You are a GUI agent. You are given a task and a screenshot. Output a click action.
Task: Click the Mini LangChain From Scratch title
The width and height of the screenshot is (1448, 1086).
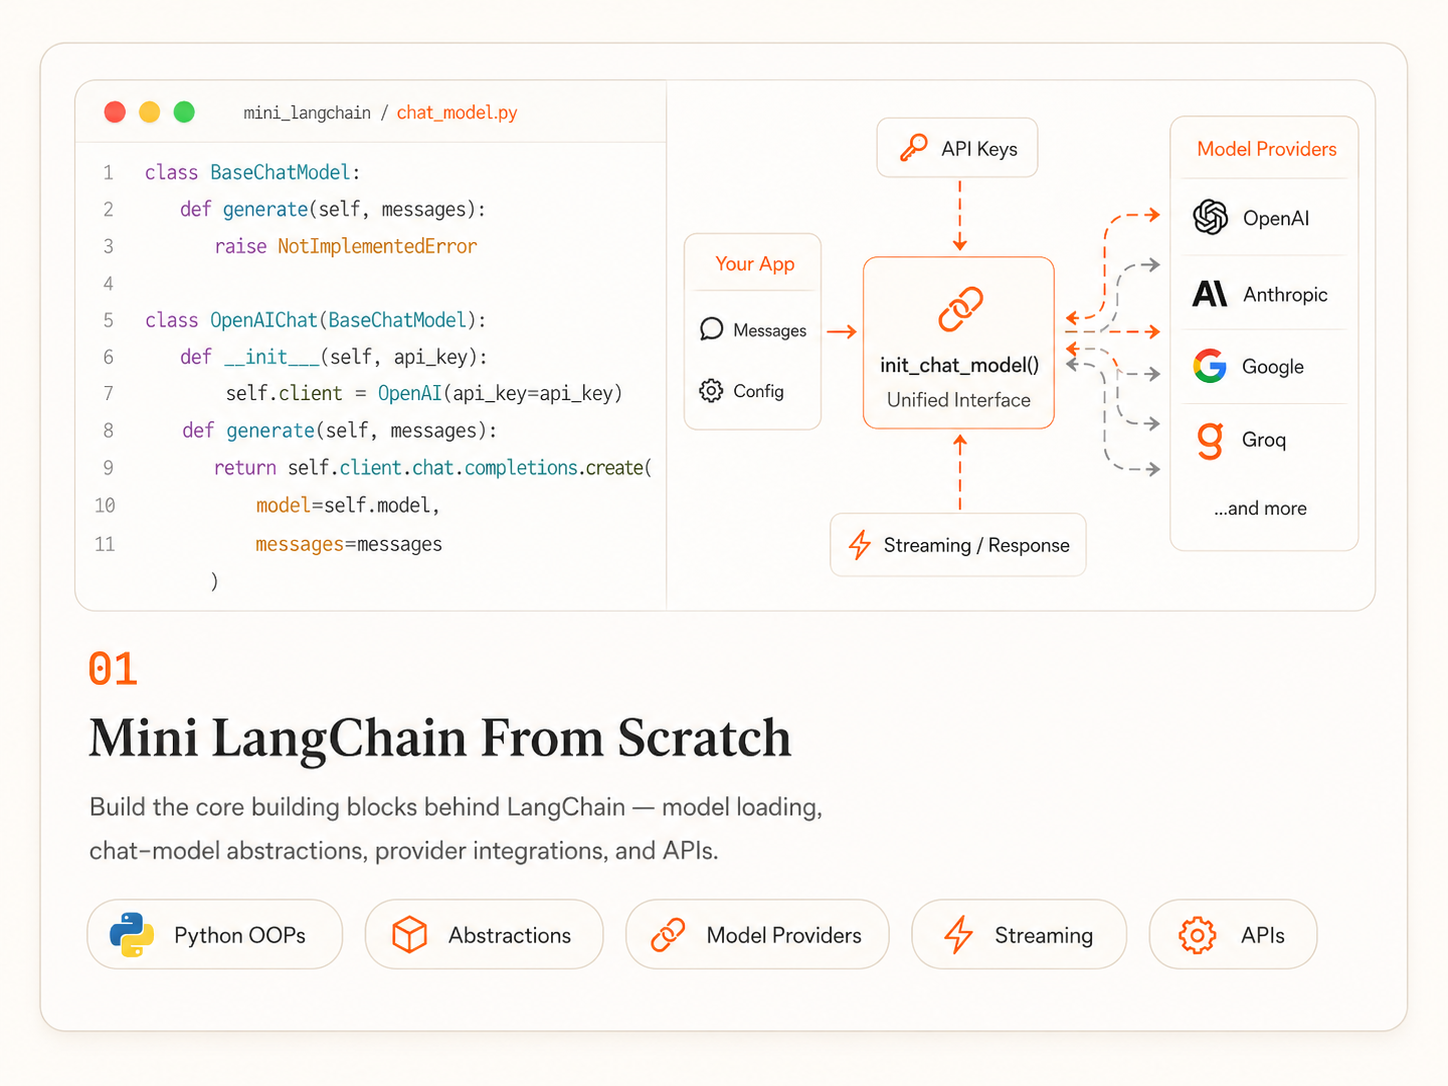point(440,738)
